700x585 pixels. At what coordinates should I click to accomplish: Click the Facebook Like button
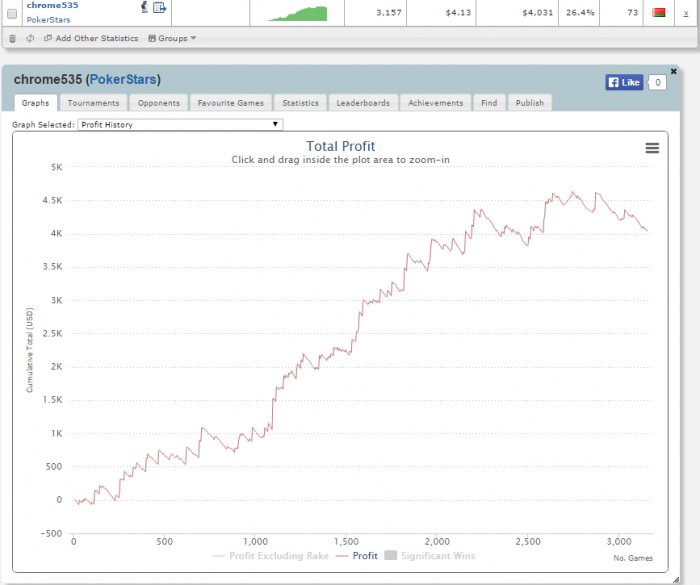624,82
